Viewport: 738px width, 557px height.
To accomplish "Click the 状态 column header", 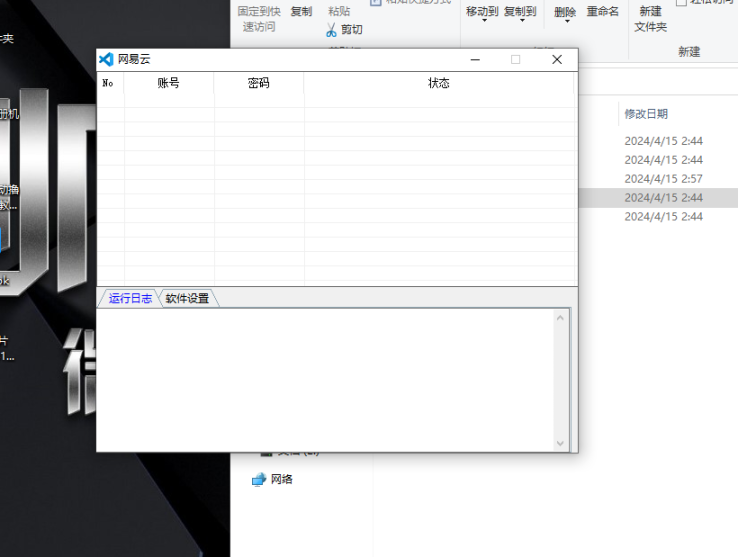I will [x=439, y=83].
